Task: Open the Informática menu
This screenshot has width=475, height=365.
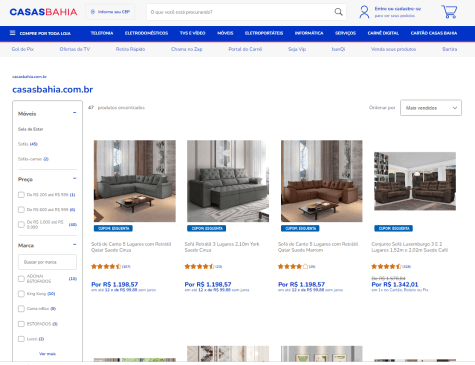Action: [309, 33]
